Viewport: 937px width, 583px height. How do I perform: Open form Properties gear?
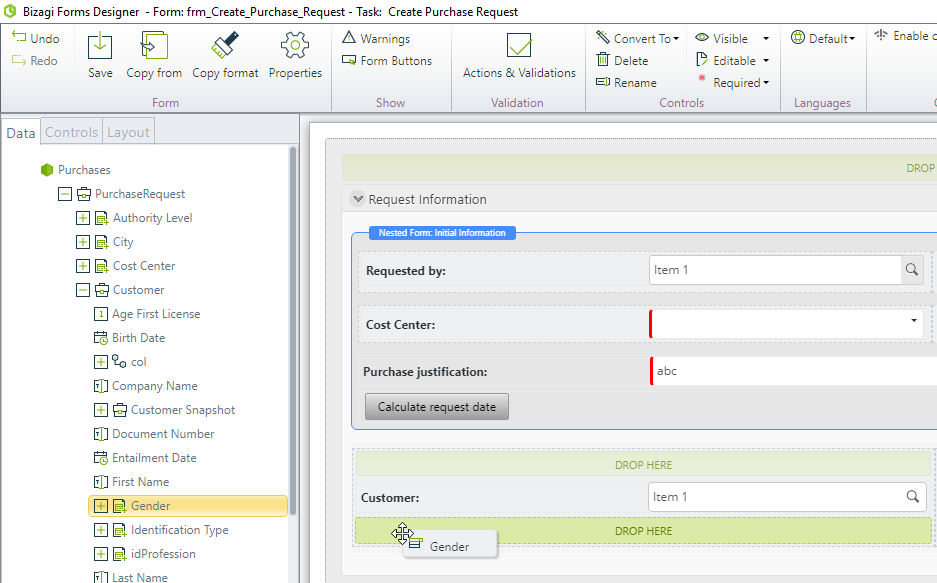295,55
